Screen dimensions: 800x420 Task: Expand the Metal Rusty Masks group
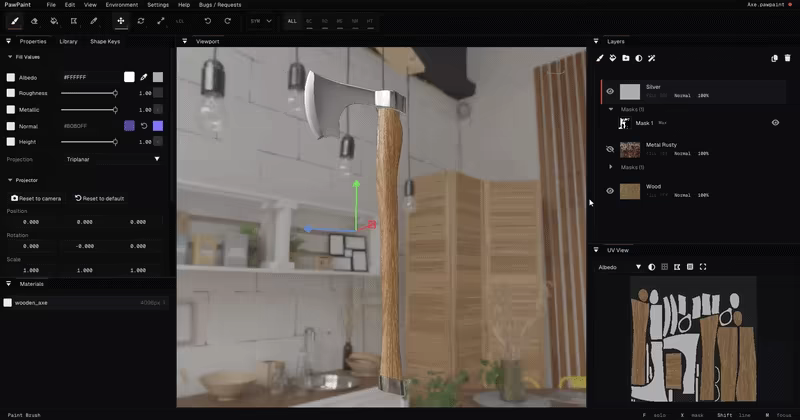(611, 167)
